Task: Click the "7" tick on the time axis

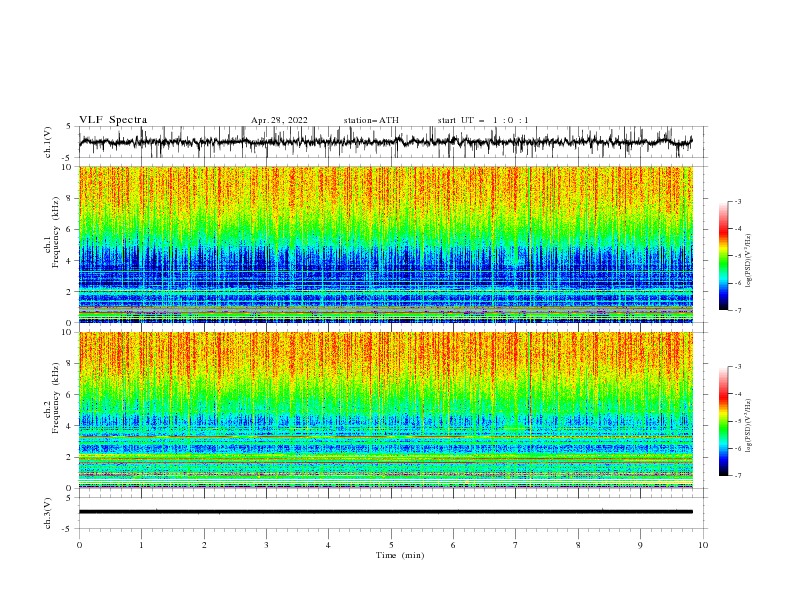Action: [x=516, y=545]
